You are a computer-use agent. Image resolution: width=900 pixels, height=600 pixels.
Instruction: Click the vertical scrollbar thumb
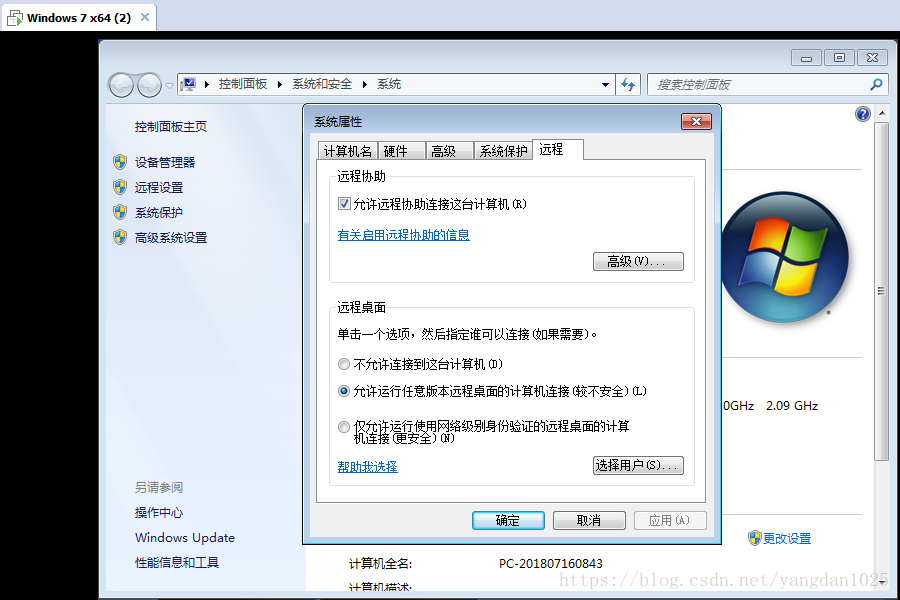(x=881, y=291)
